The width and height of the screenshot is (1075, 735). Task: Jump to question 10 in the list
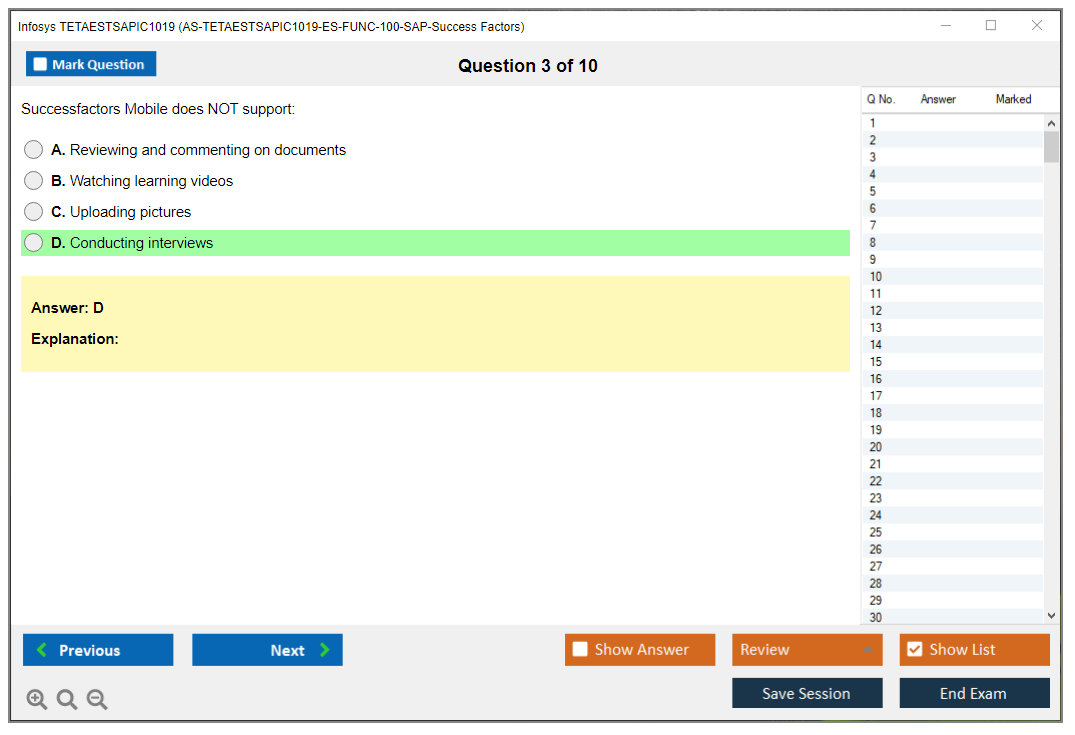876,277
